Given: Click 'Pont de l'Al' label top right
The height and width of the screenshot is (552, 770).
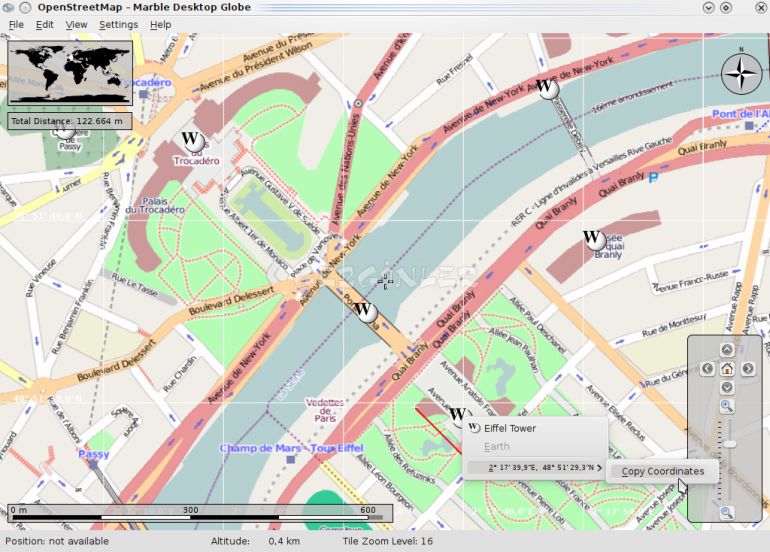Looking at the screenshot, I should tap(741, 114).
